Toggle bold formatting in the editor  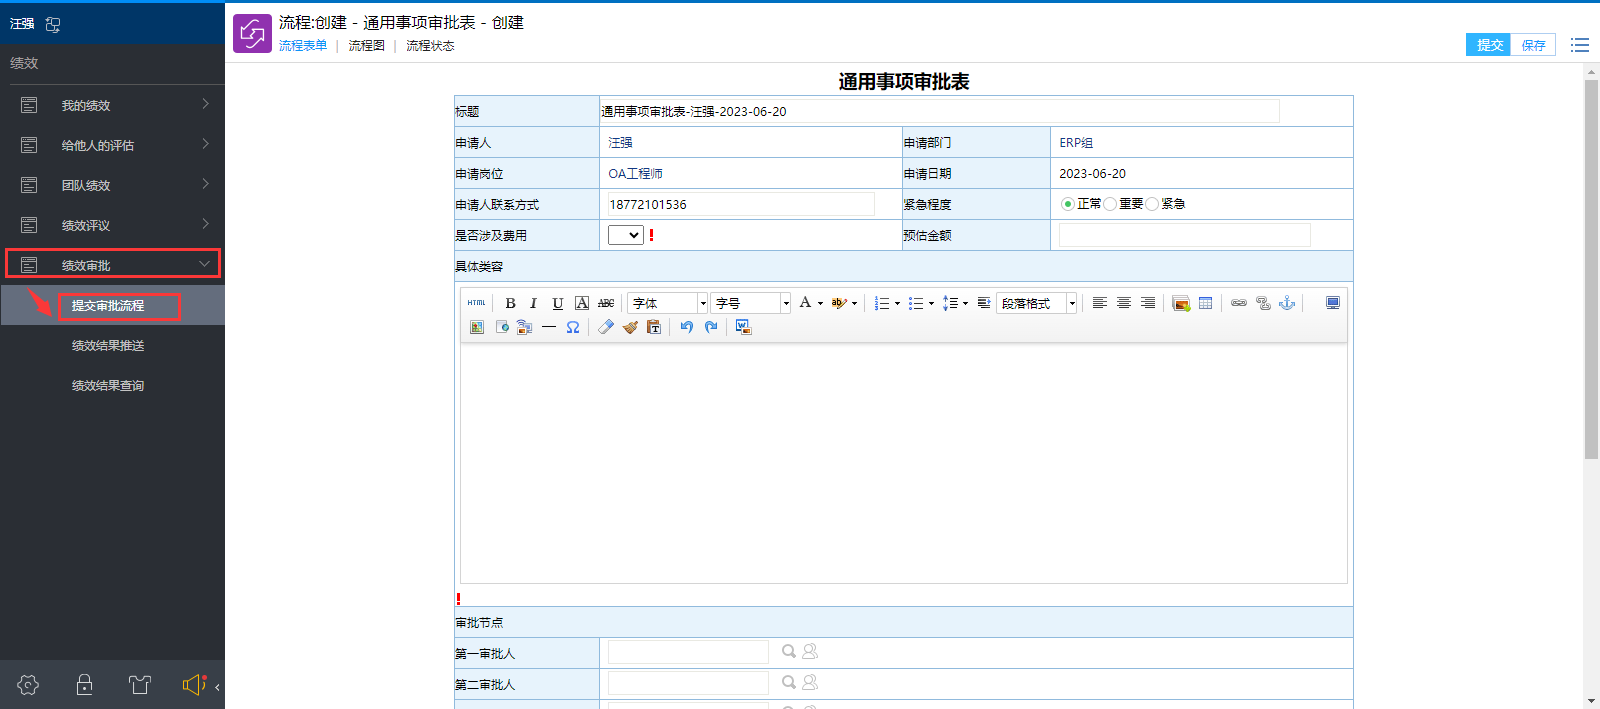click(x=510, y=303)
